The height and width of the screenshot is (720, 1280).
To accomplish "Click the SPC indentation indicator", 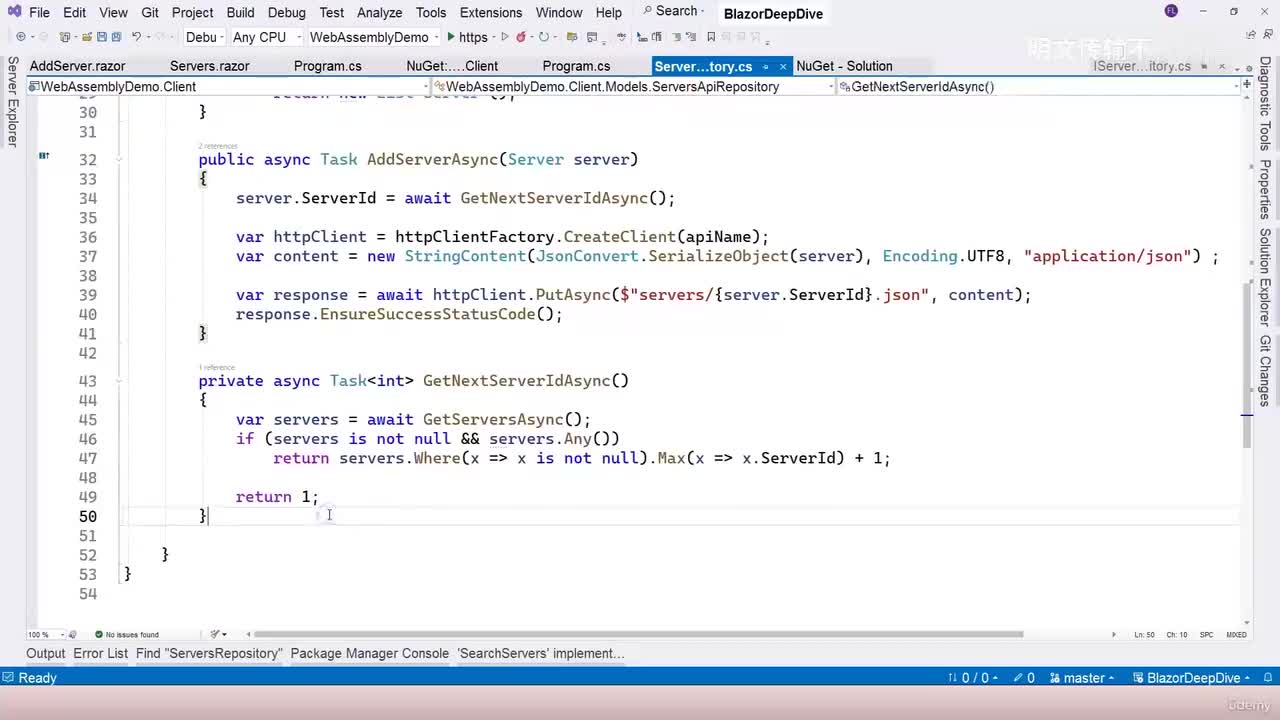I will 1206,634.
